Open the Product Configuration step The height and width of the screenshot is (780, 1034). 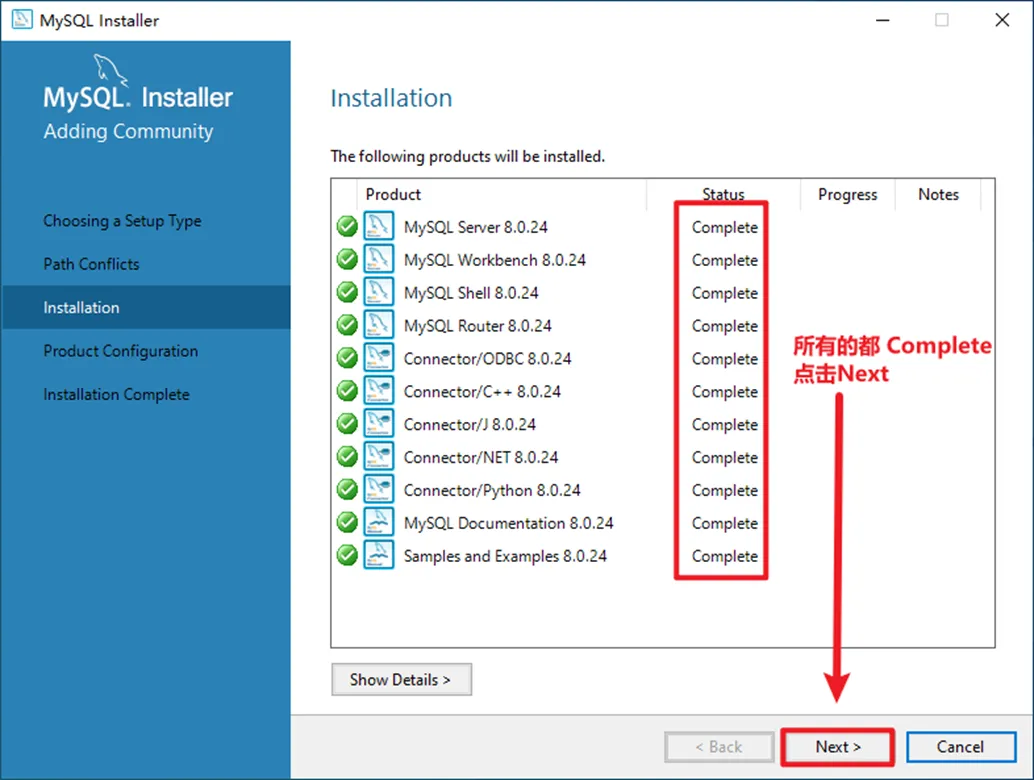coord(120,351)
